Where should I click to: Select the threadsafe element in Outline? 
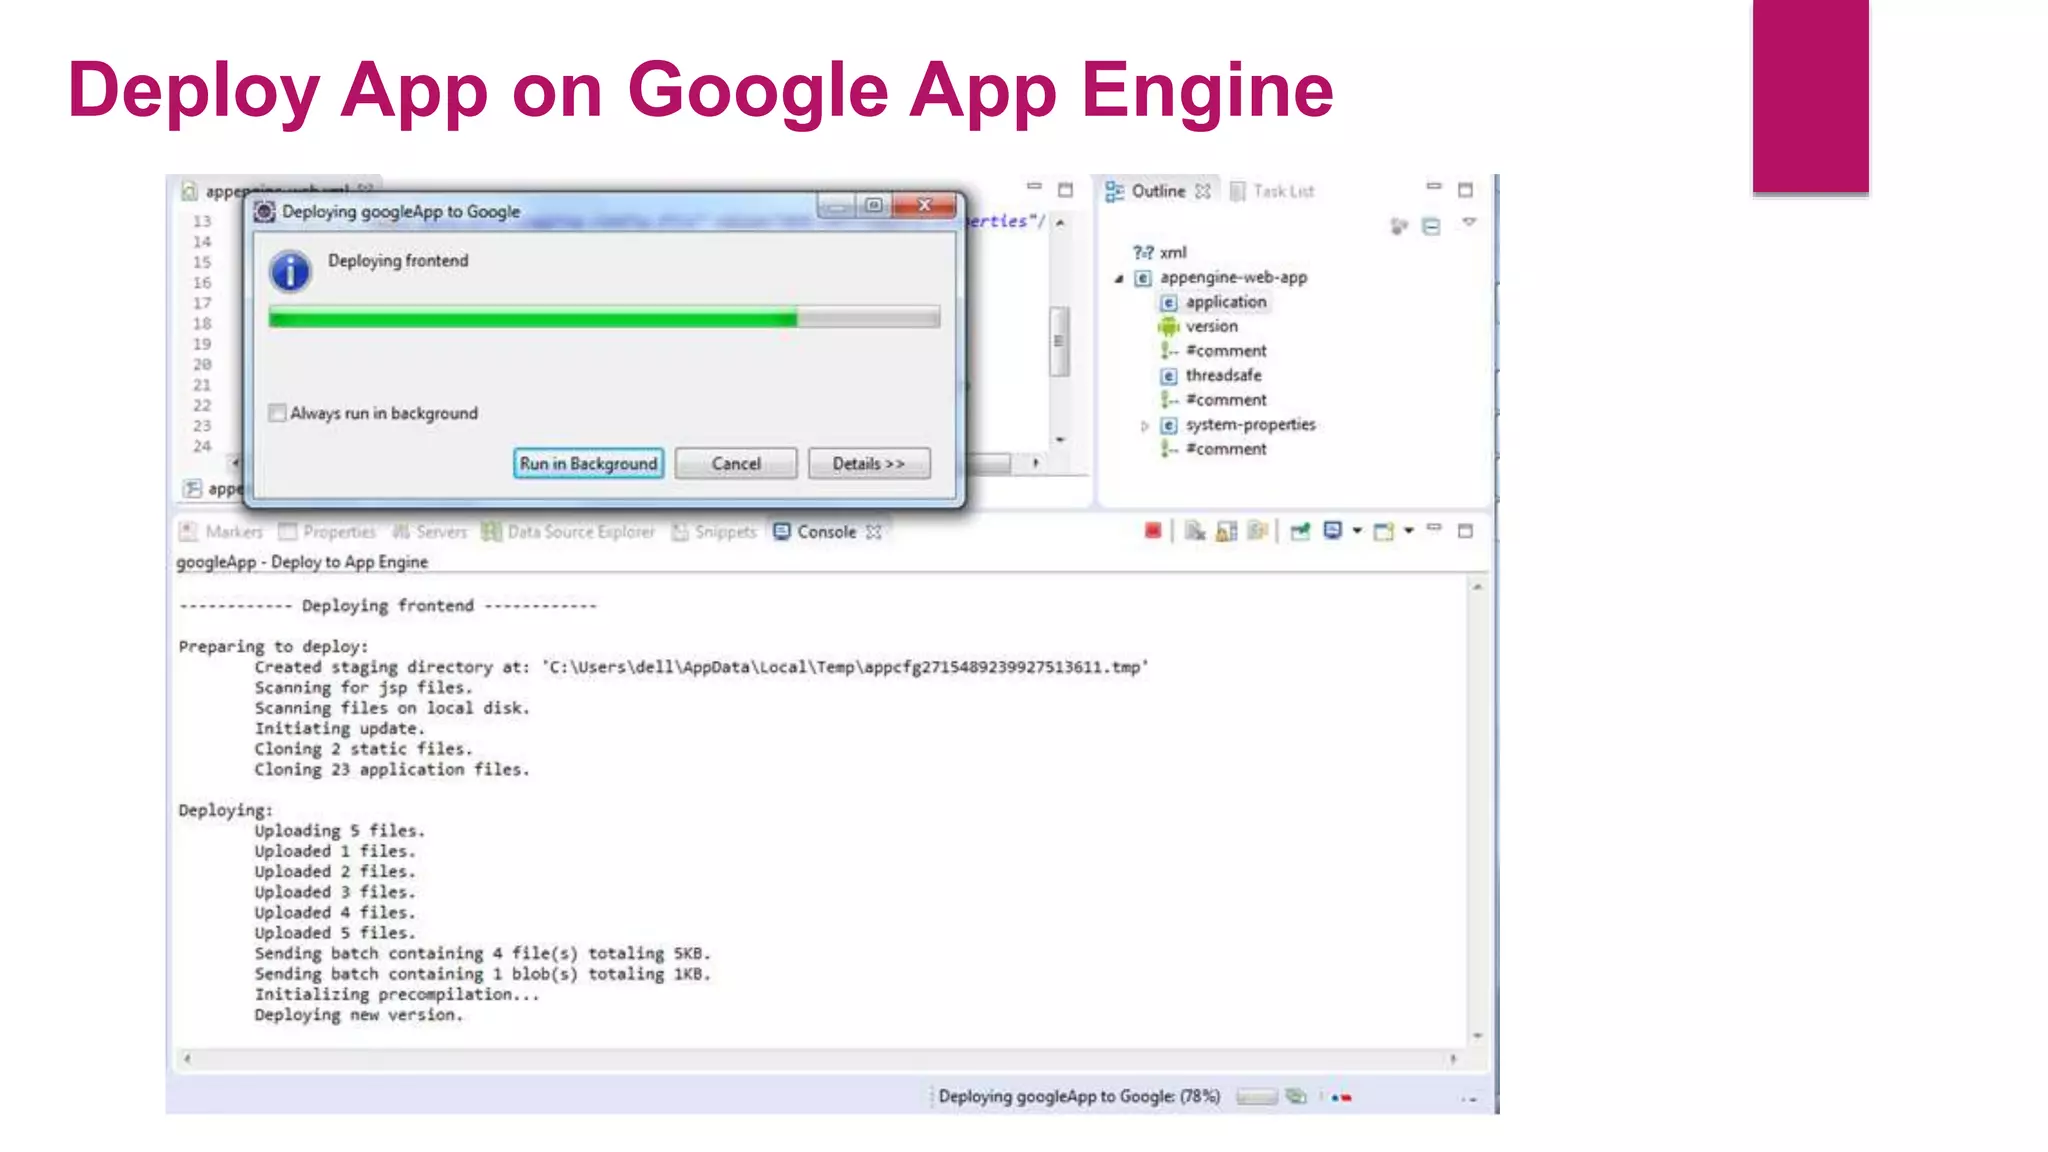click(1224, 376)
